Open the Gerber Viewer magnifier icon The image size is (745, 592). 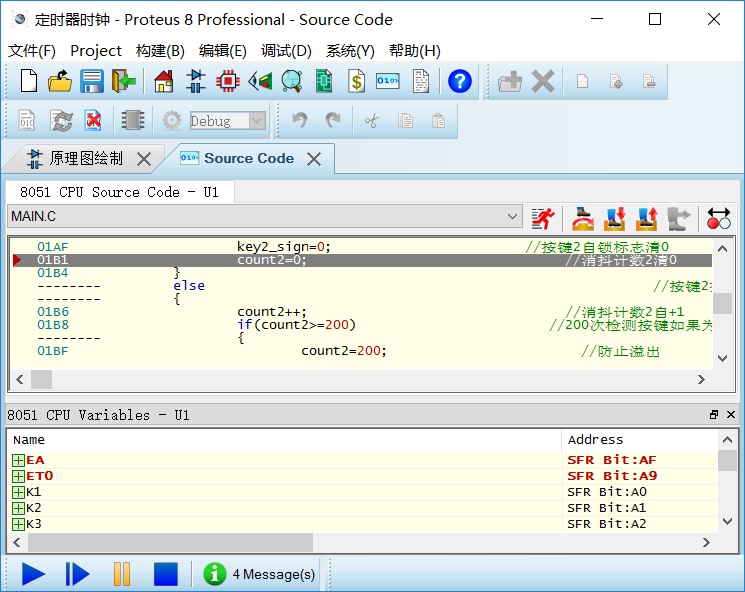[x=292, y=81]
